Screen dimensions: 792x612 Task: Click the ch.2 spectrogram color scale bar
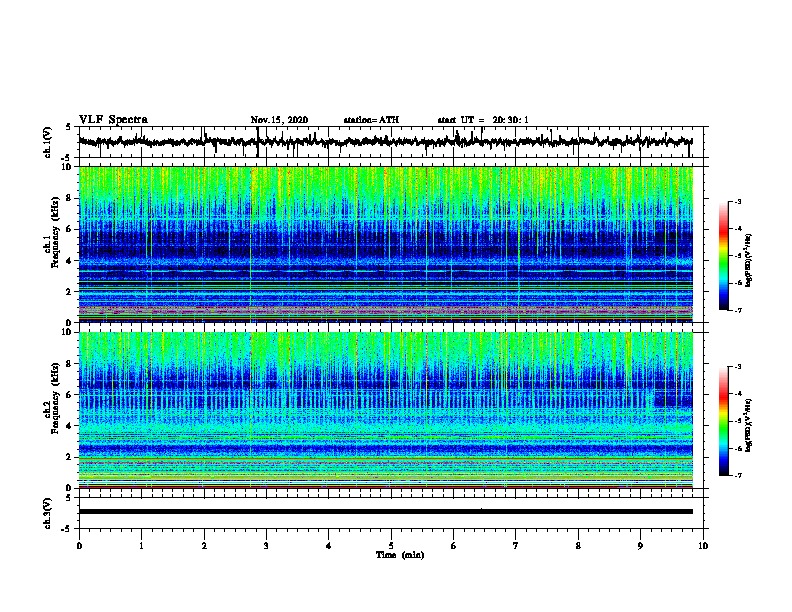coord(724,421)
